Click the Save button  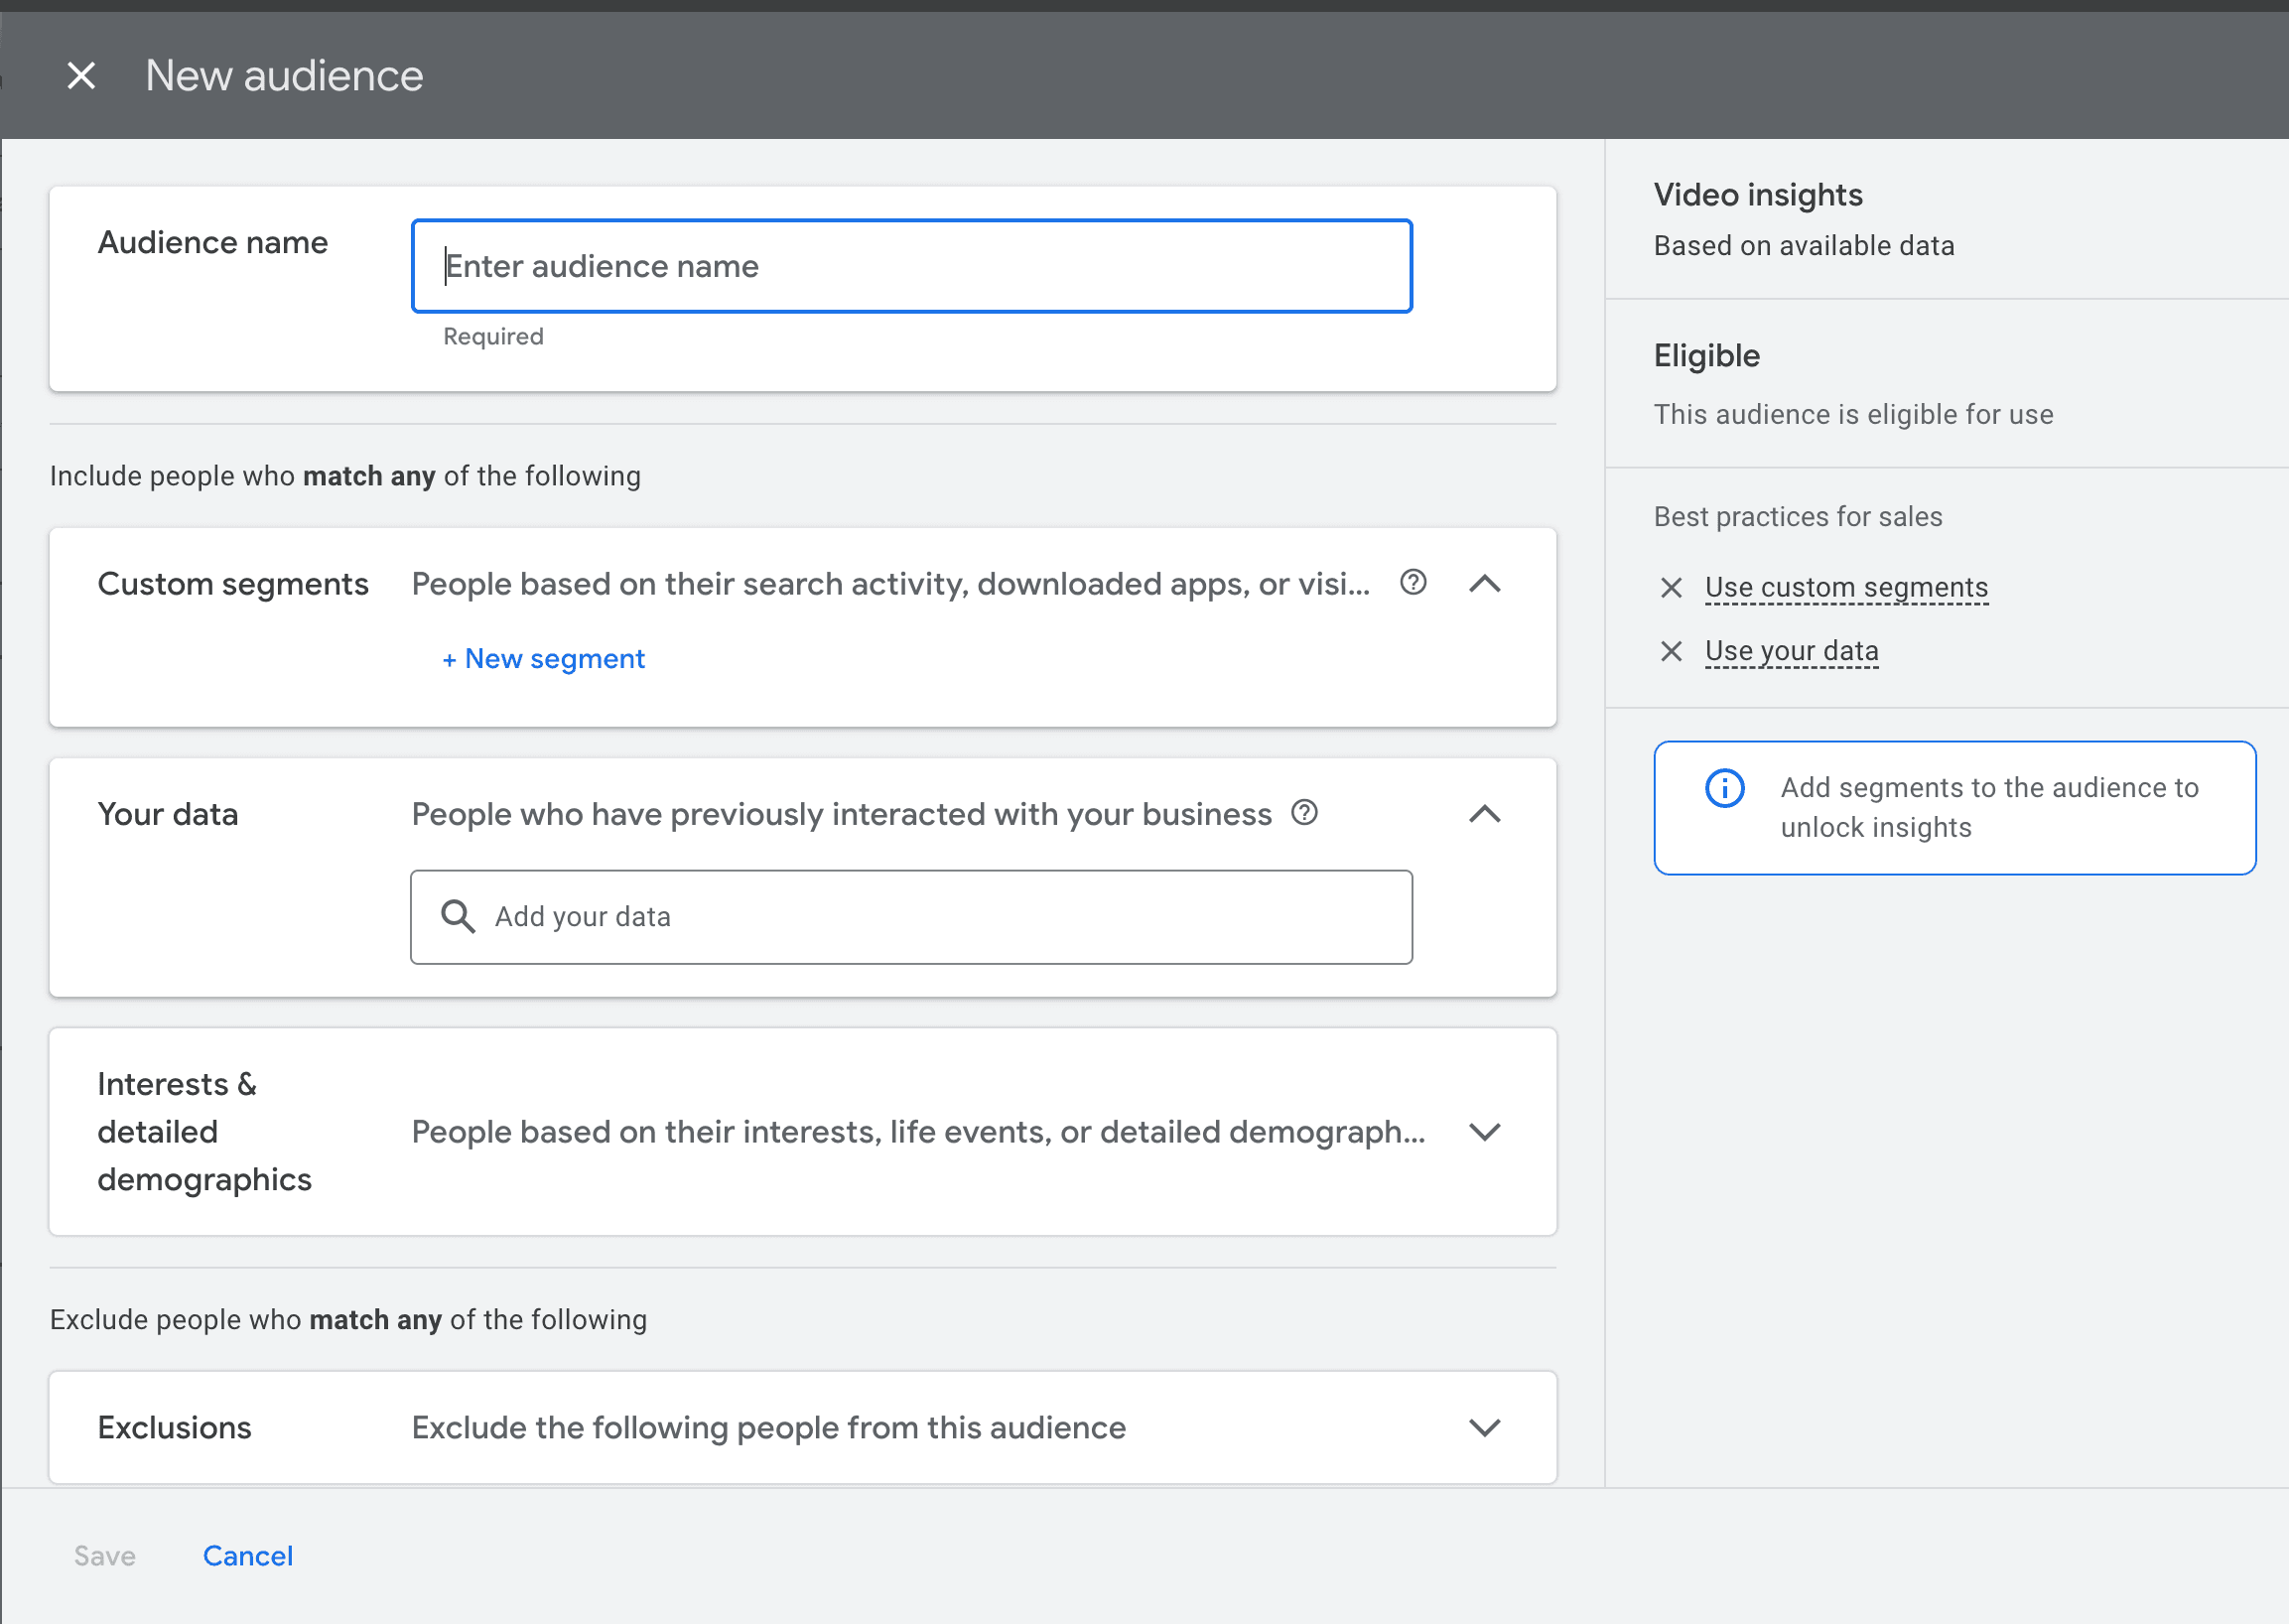coord(105,1555)
